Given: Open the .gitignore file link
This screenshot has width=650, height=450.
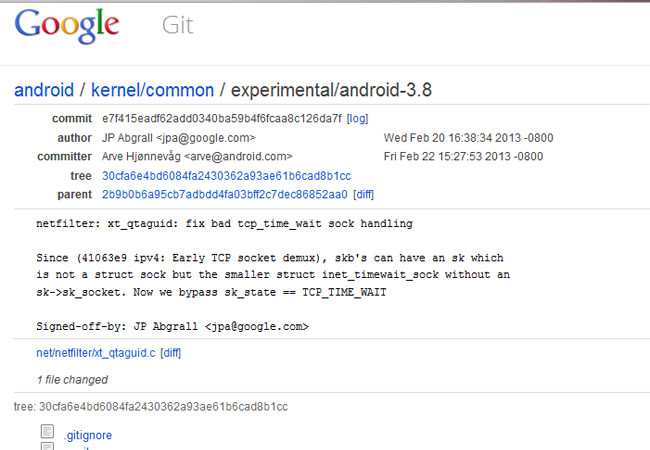Looking at the screenshot, I should point(88,435).
